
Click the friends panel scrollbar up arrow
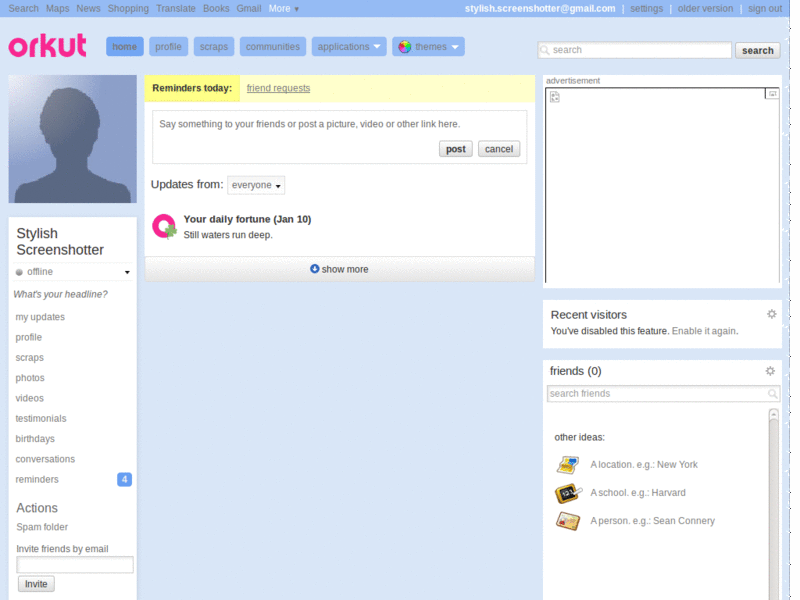point(773,414)
